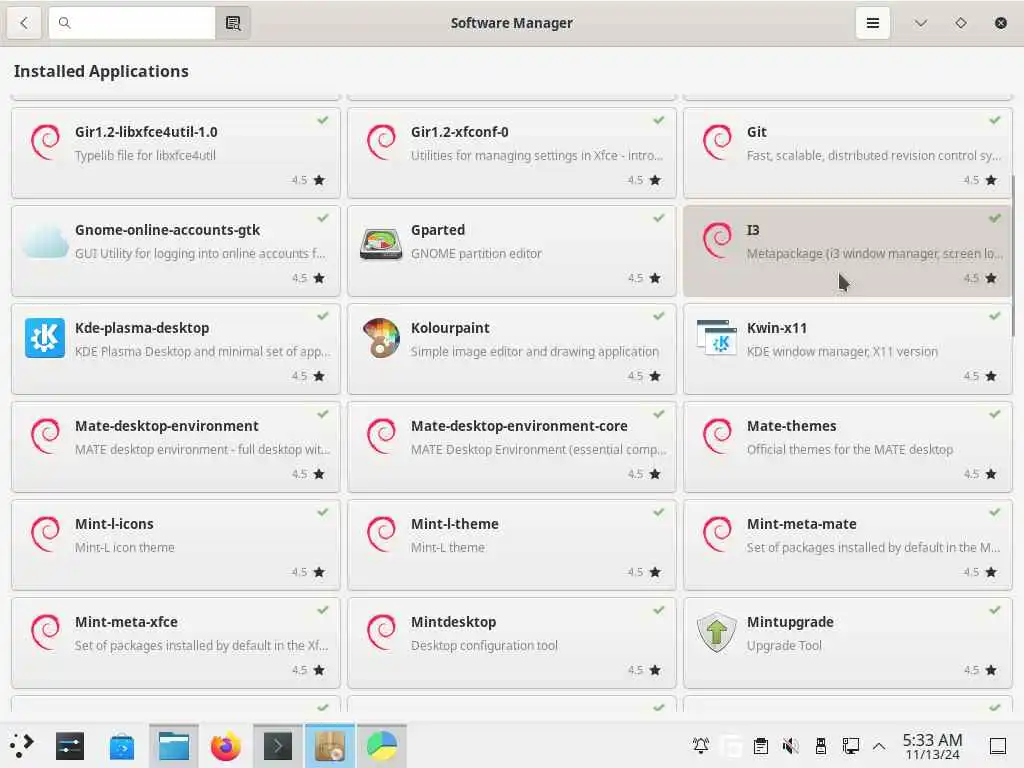
Task: Click the search input field
Action: click(x=132, y=23)
